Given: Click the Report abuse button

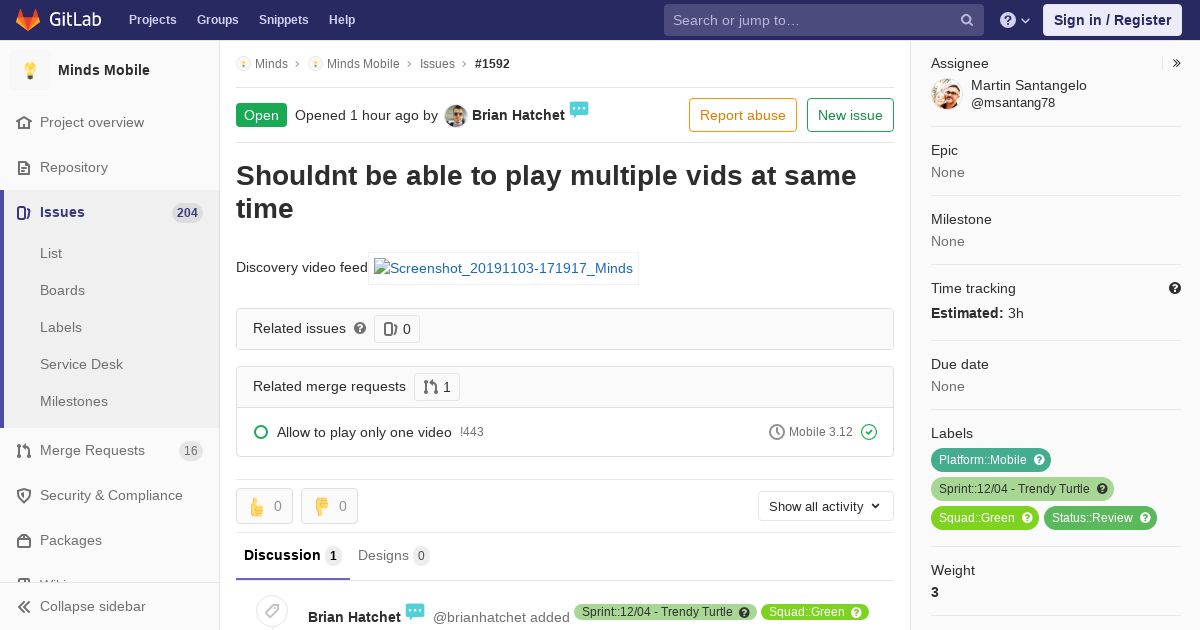Looking at the screenshot, I should coord(743,115).
